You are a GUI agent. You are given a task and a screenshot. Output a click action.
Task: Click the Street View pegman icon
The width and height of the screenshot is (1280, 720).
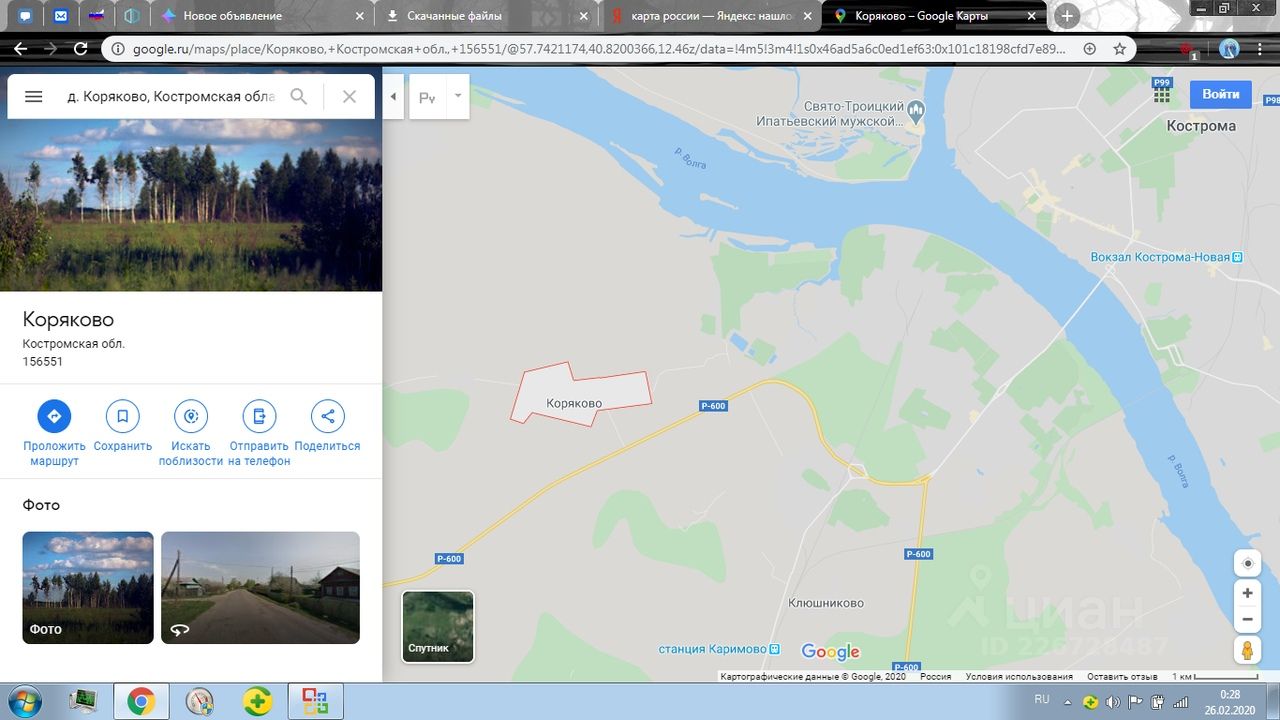[1247, 650]
